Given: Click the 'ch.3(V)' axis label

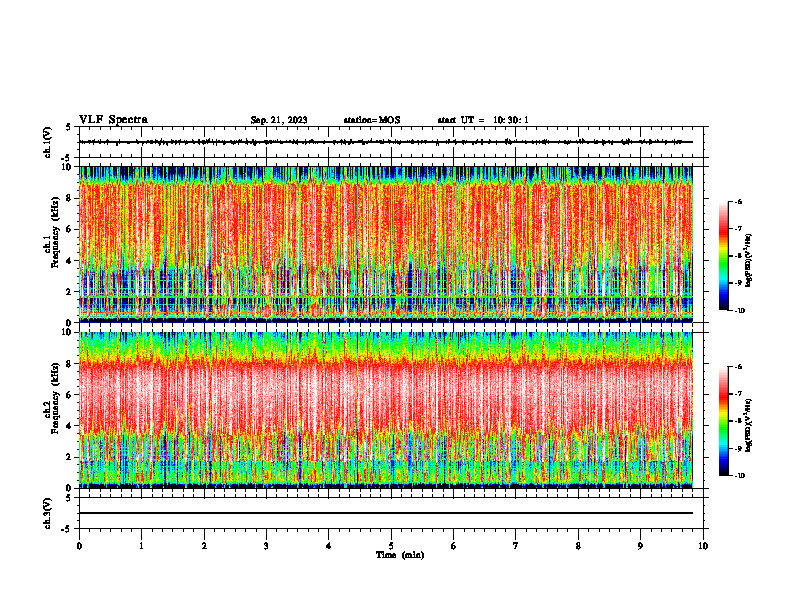Looking at the screenshot, I should (x=47, y=513).
